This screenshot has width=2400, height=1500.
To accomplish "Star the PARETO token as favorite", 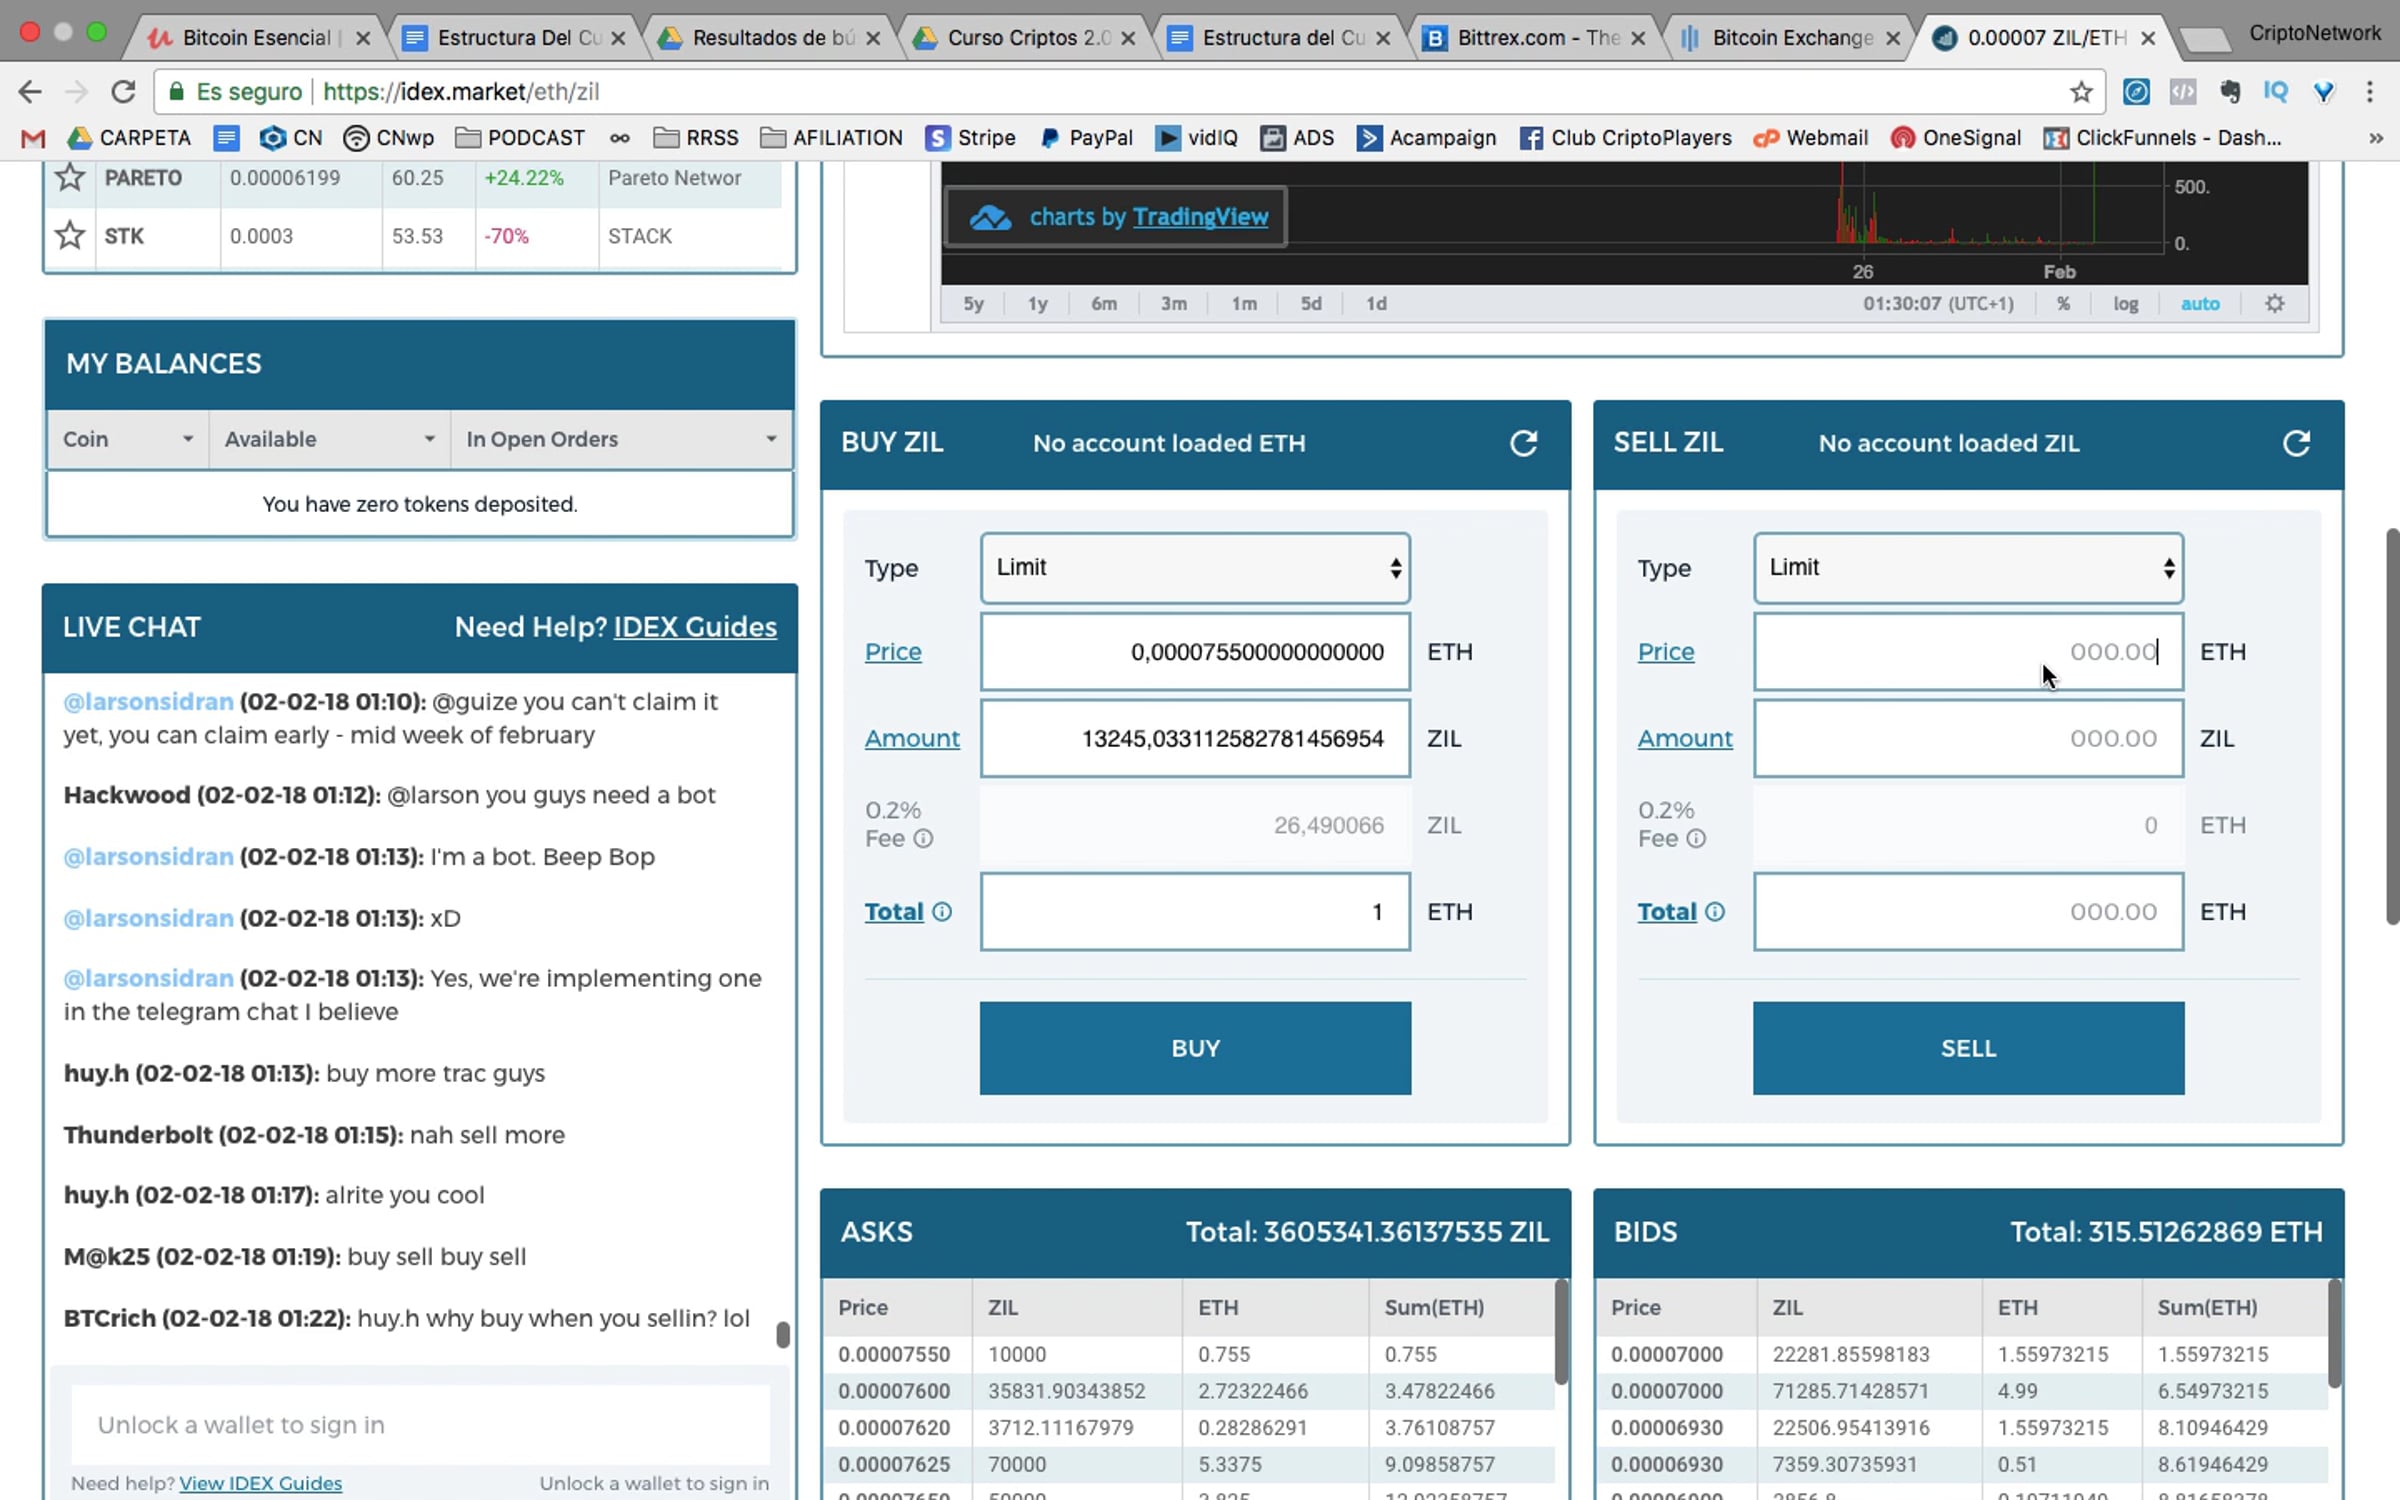I will (x=69, y=178).
